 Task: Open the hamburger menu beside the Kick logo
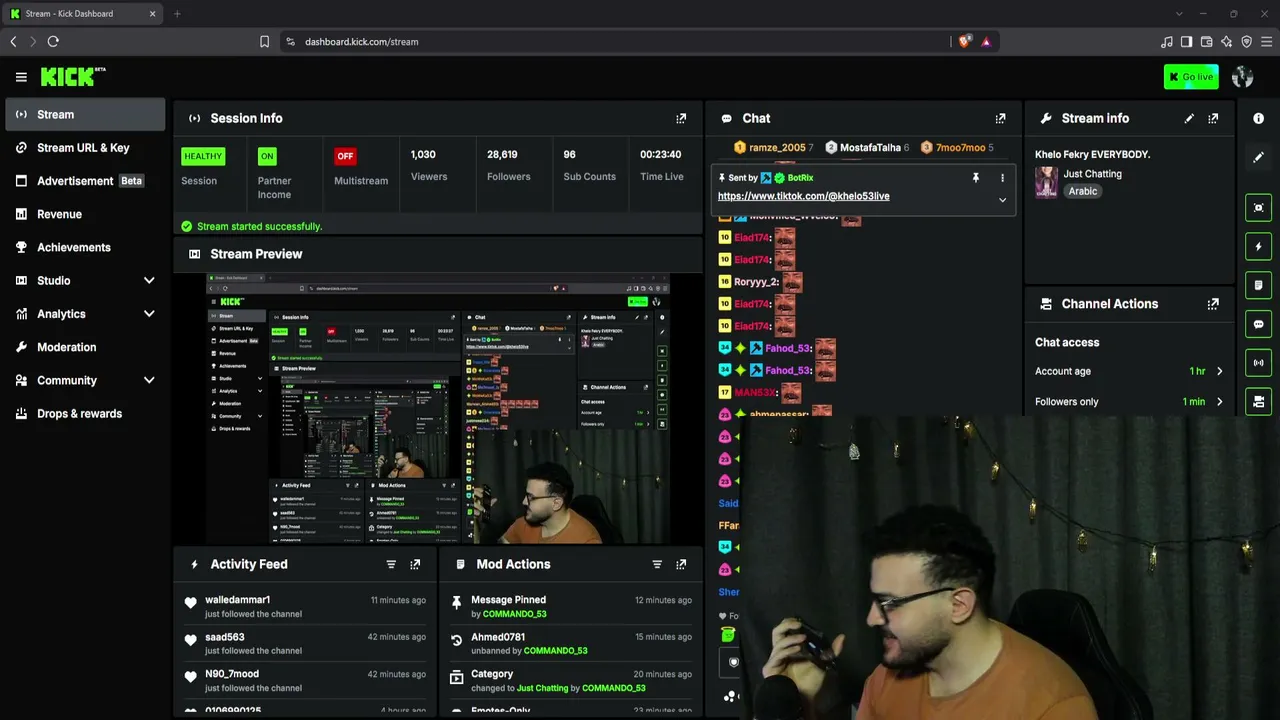point(21,77)
